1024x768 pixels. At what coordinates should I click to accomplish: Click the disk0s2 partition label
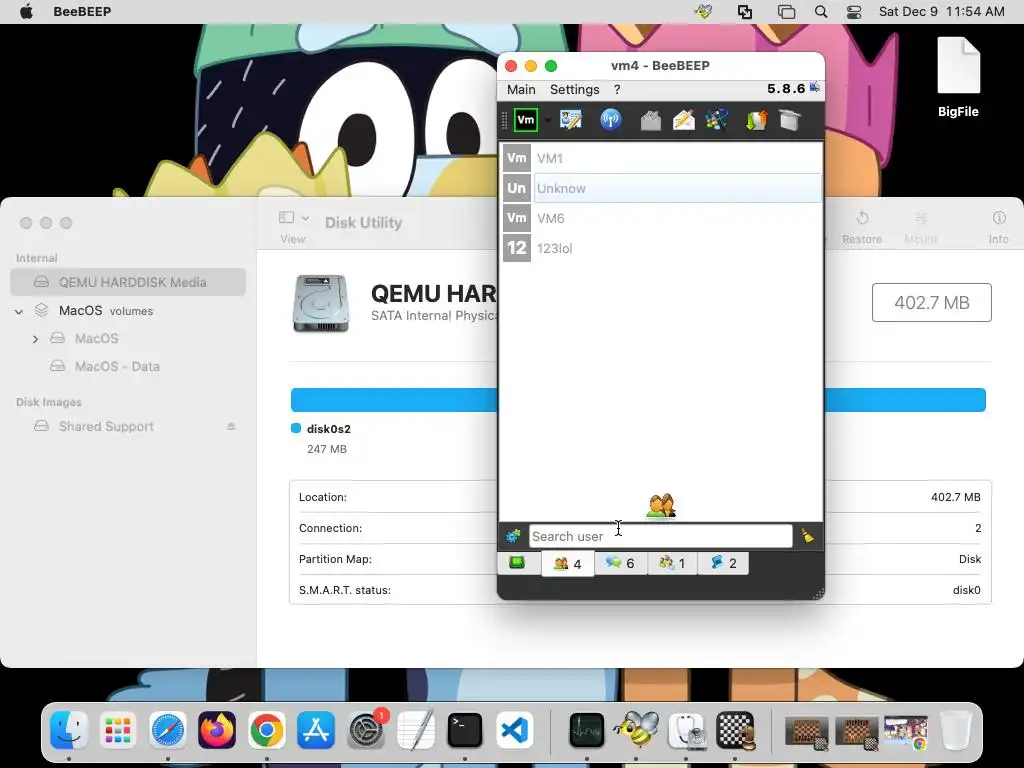click(328, 429)
